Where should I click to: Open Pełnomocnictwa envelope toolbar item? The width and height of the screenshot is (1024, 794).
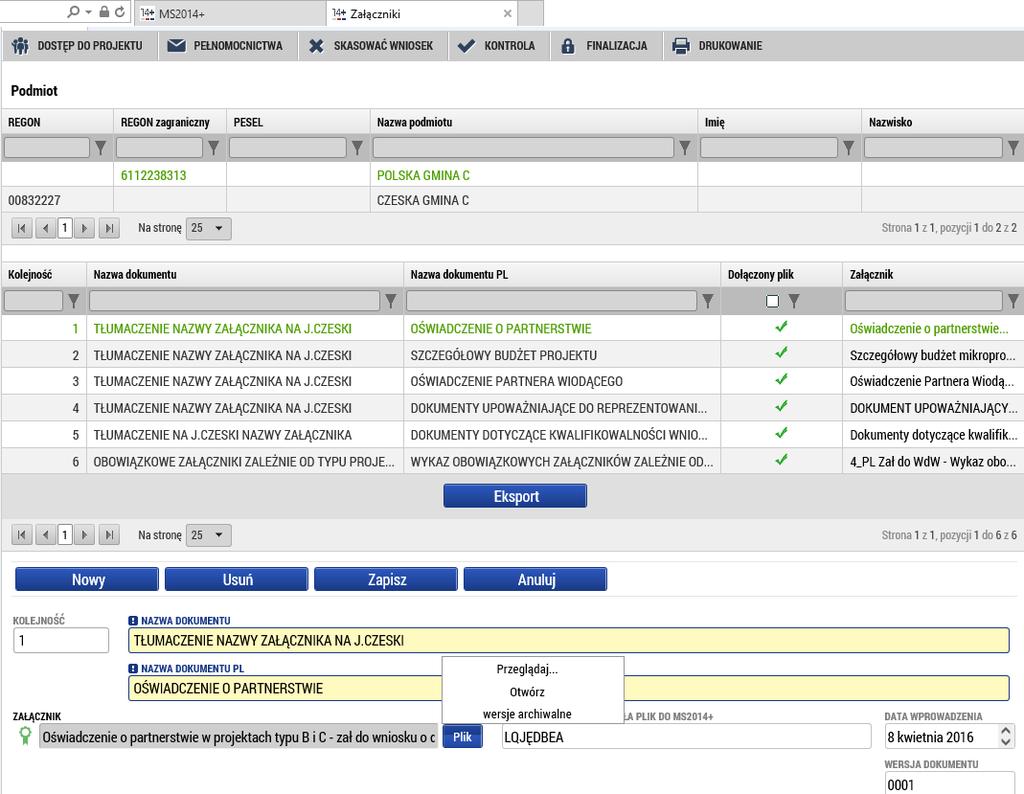click(225, 46)
